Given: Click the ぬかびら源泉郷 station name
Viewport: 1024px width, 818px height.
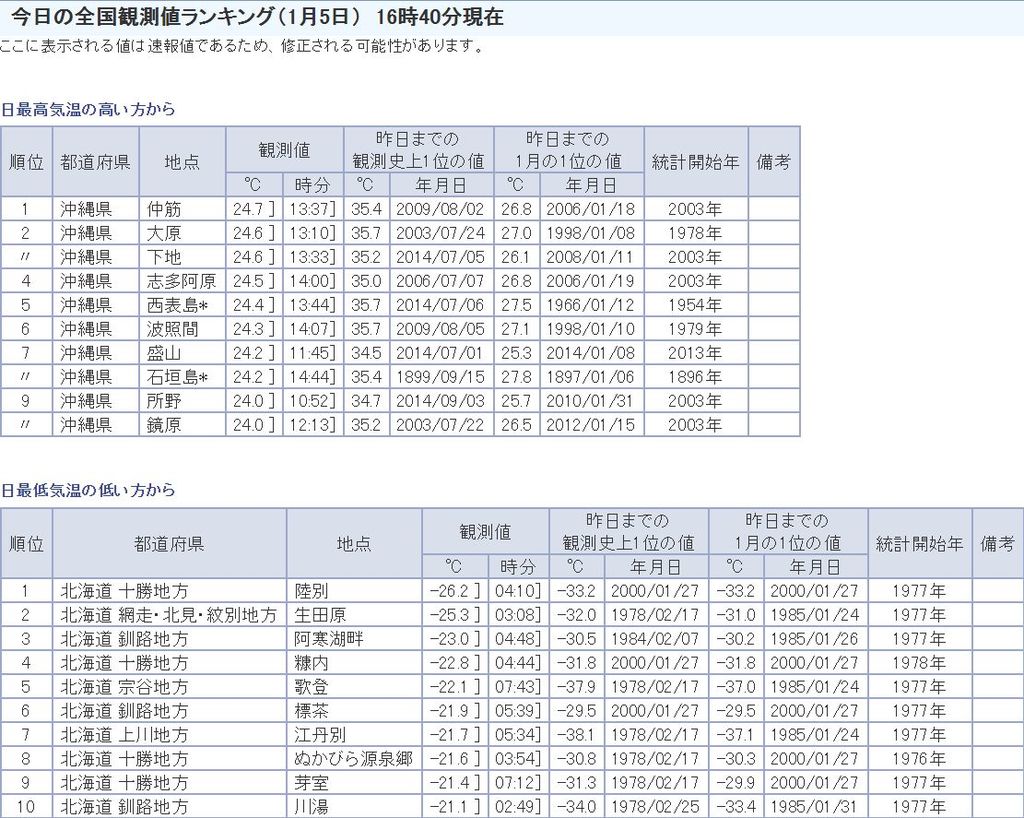Looking at the screenshot, I should coord(353,759).
